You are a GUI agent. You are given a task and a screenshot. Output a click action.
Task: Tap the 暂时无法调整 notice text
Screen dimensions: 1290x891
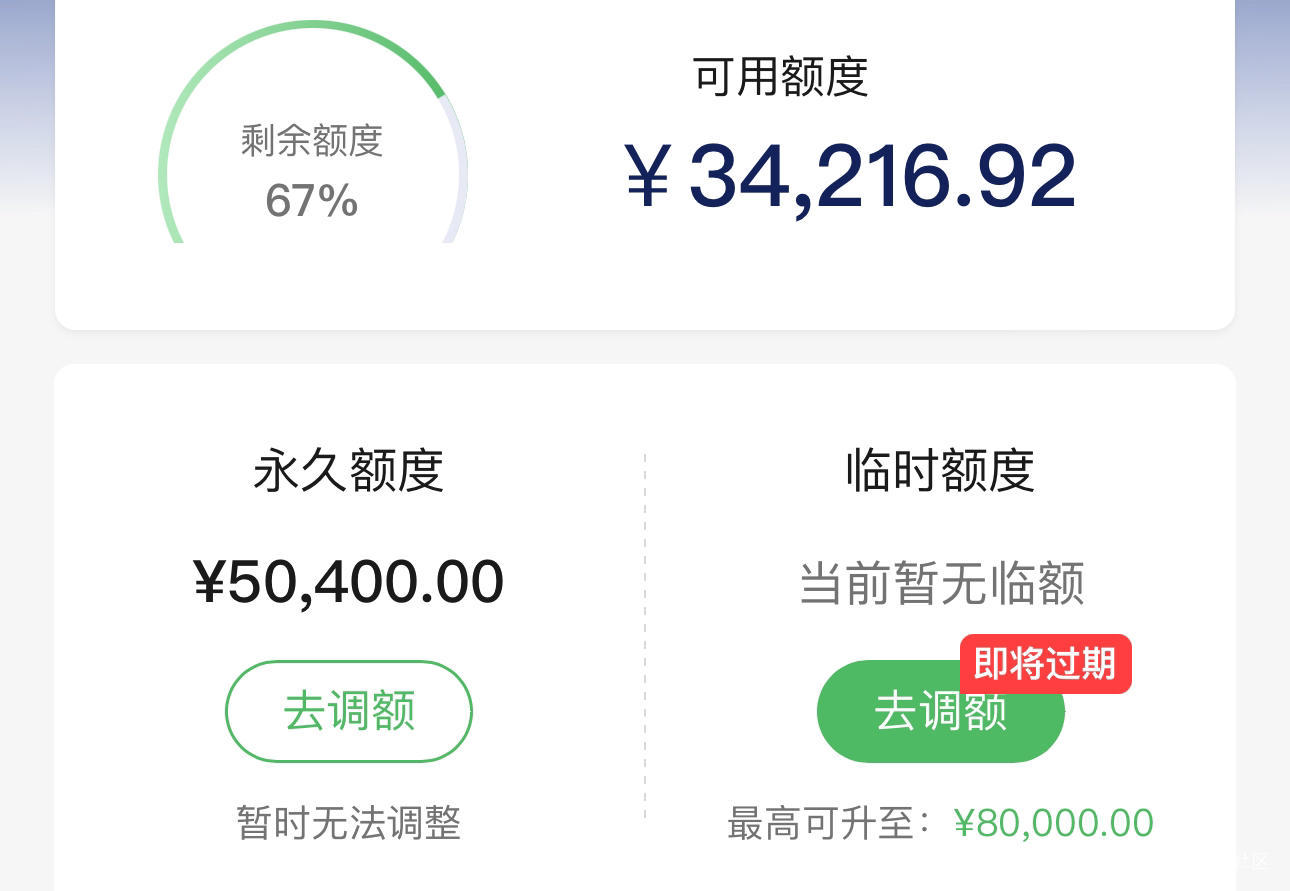pos(349,823)
